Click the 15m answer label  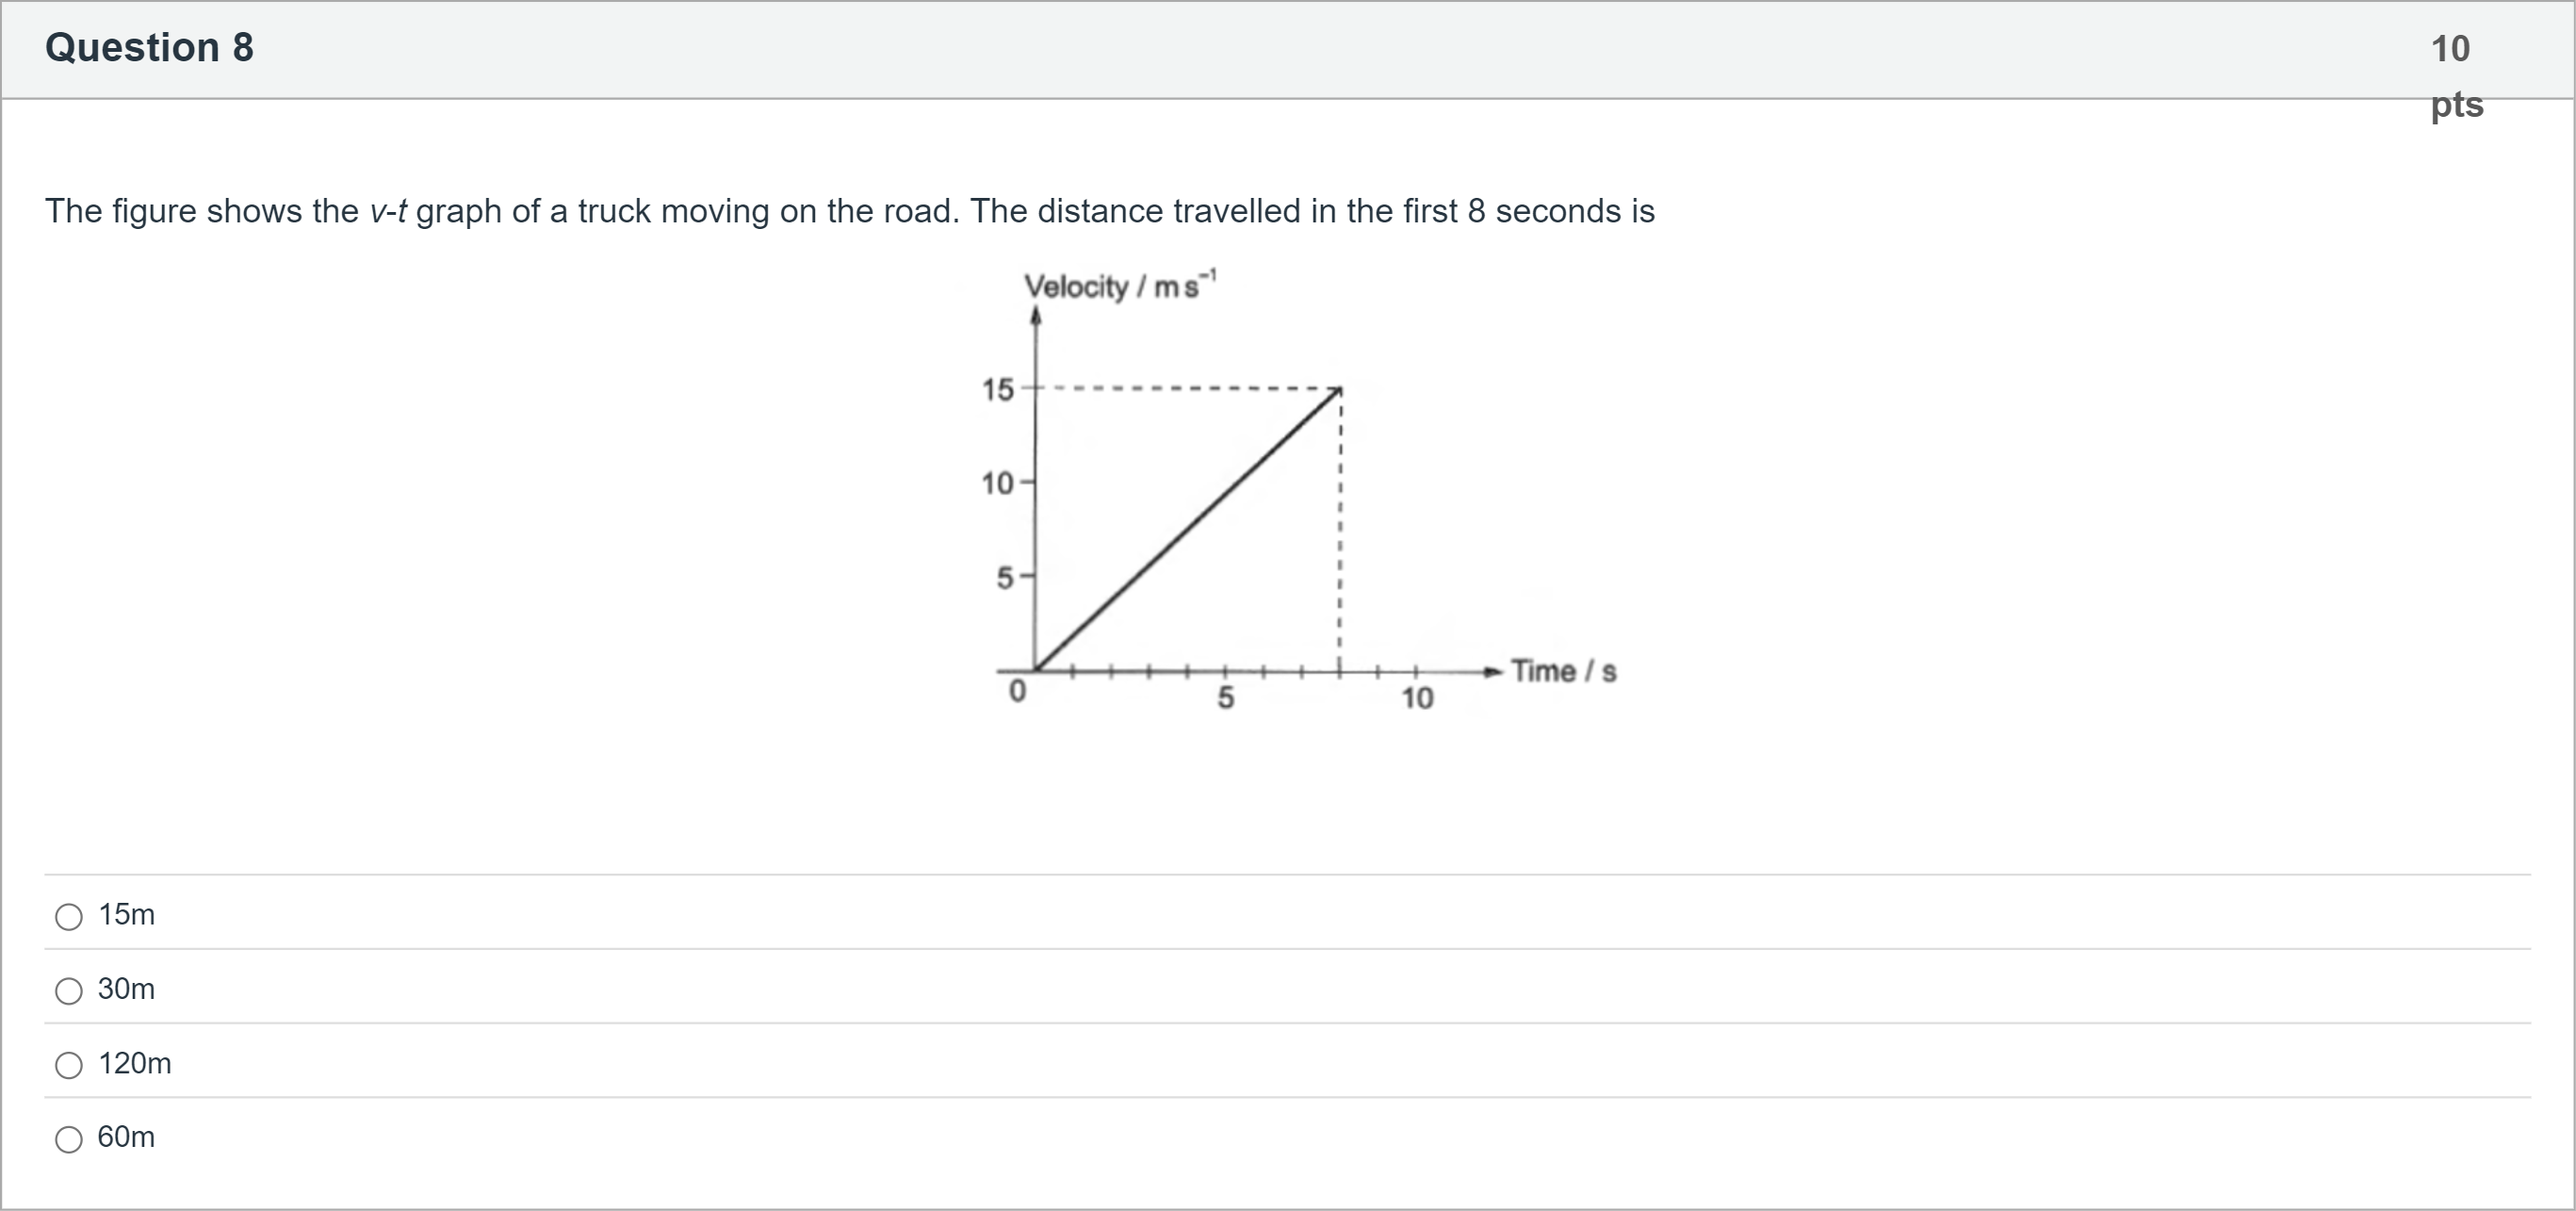coord(126,915)
